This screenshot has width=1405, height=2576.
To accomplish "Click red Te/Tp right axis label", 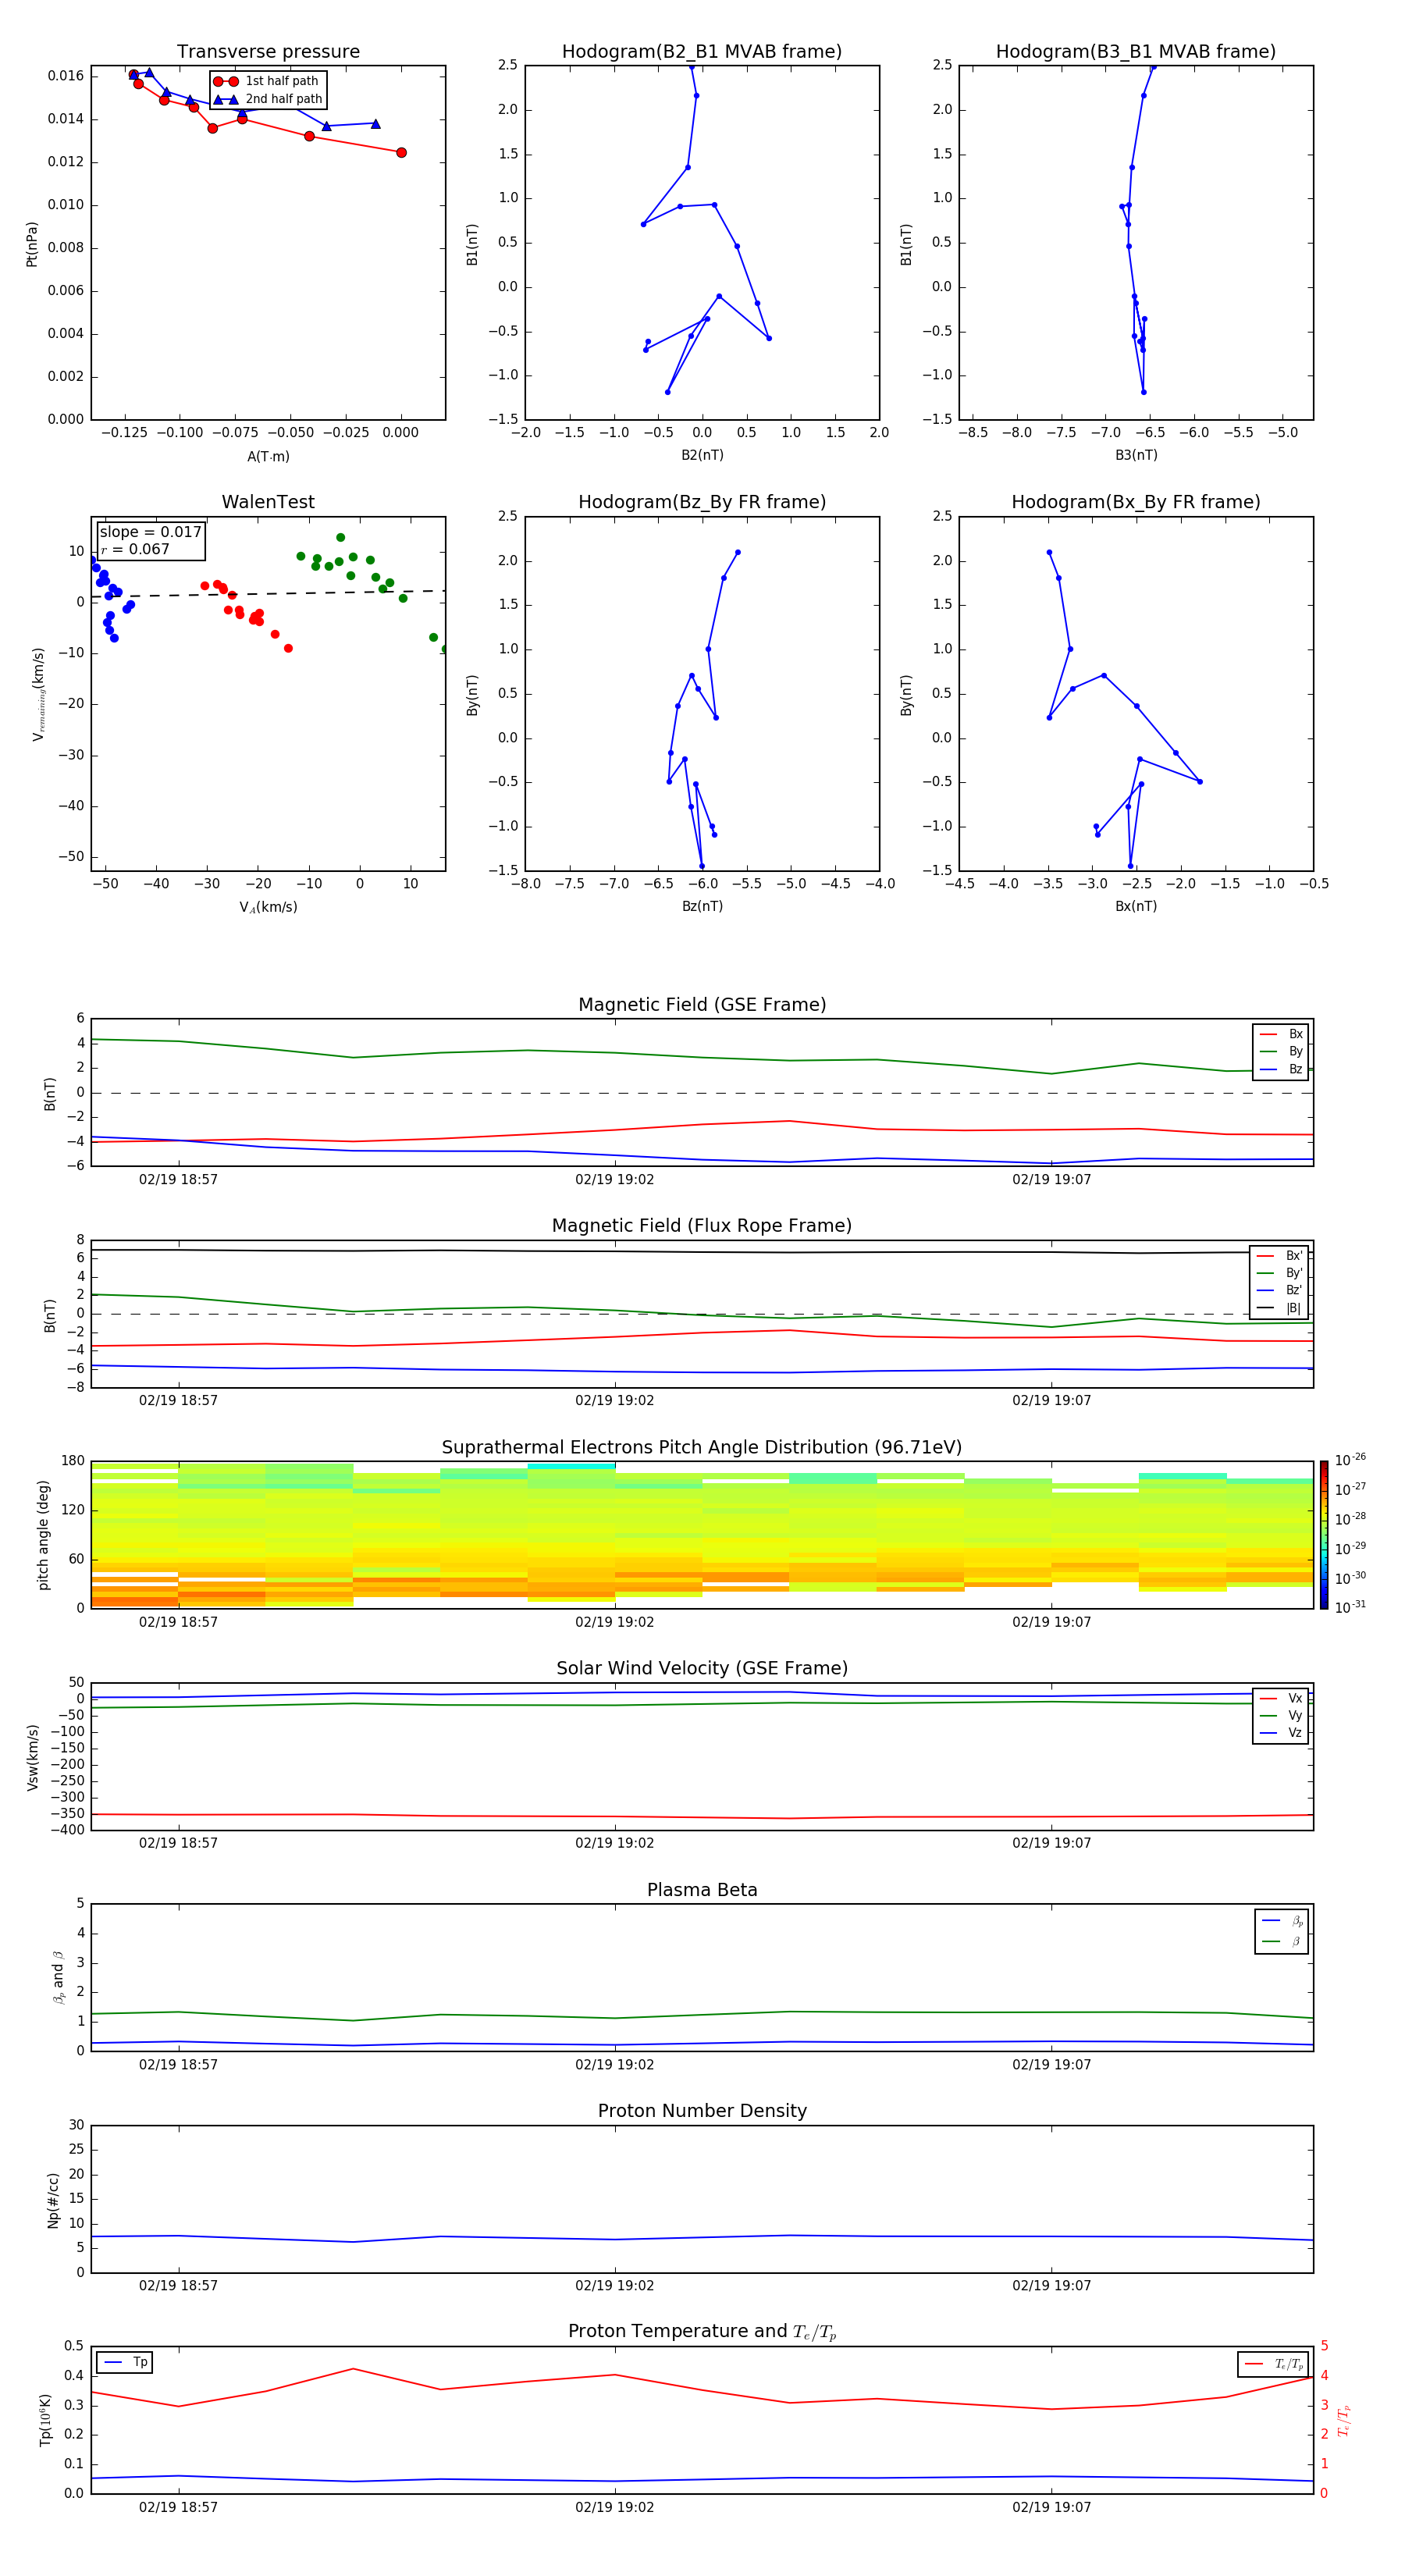I will [1344, 2420].
